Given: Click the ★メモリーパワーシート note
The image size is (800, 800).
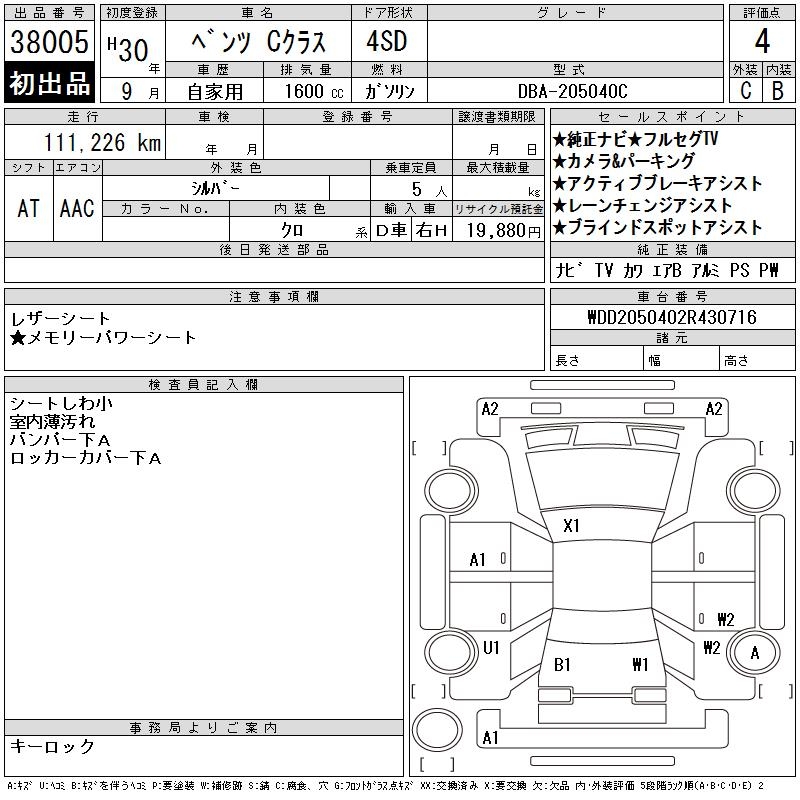Looking at the screenshot, I should tap(103, 338).
